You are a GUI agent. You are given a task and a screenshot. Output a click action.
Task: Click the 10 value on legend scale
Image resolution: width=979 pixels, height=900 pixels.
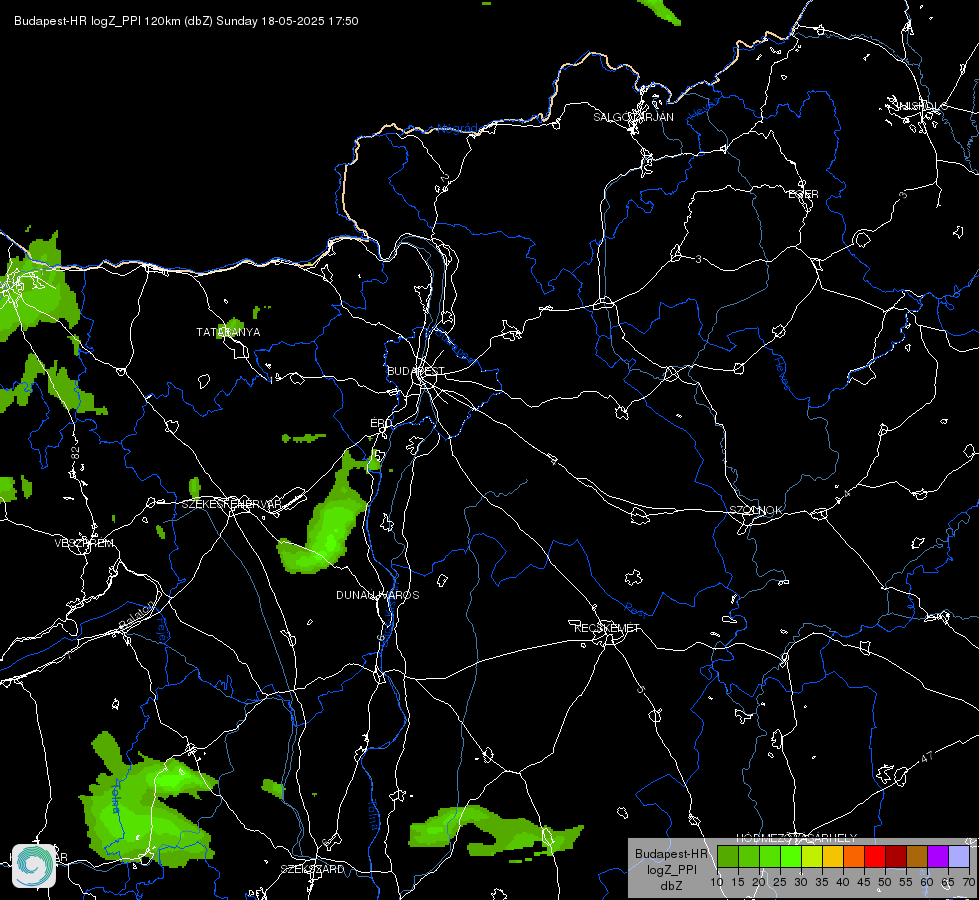[x=717, y=883]
